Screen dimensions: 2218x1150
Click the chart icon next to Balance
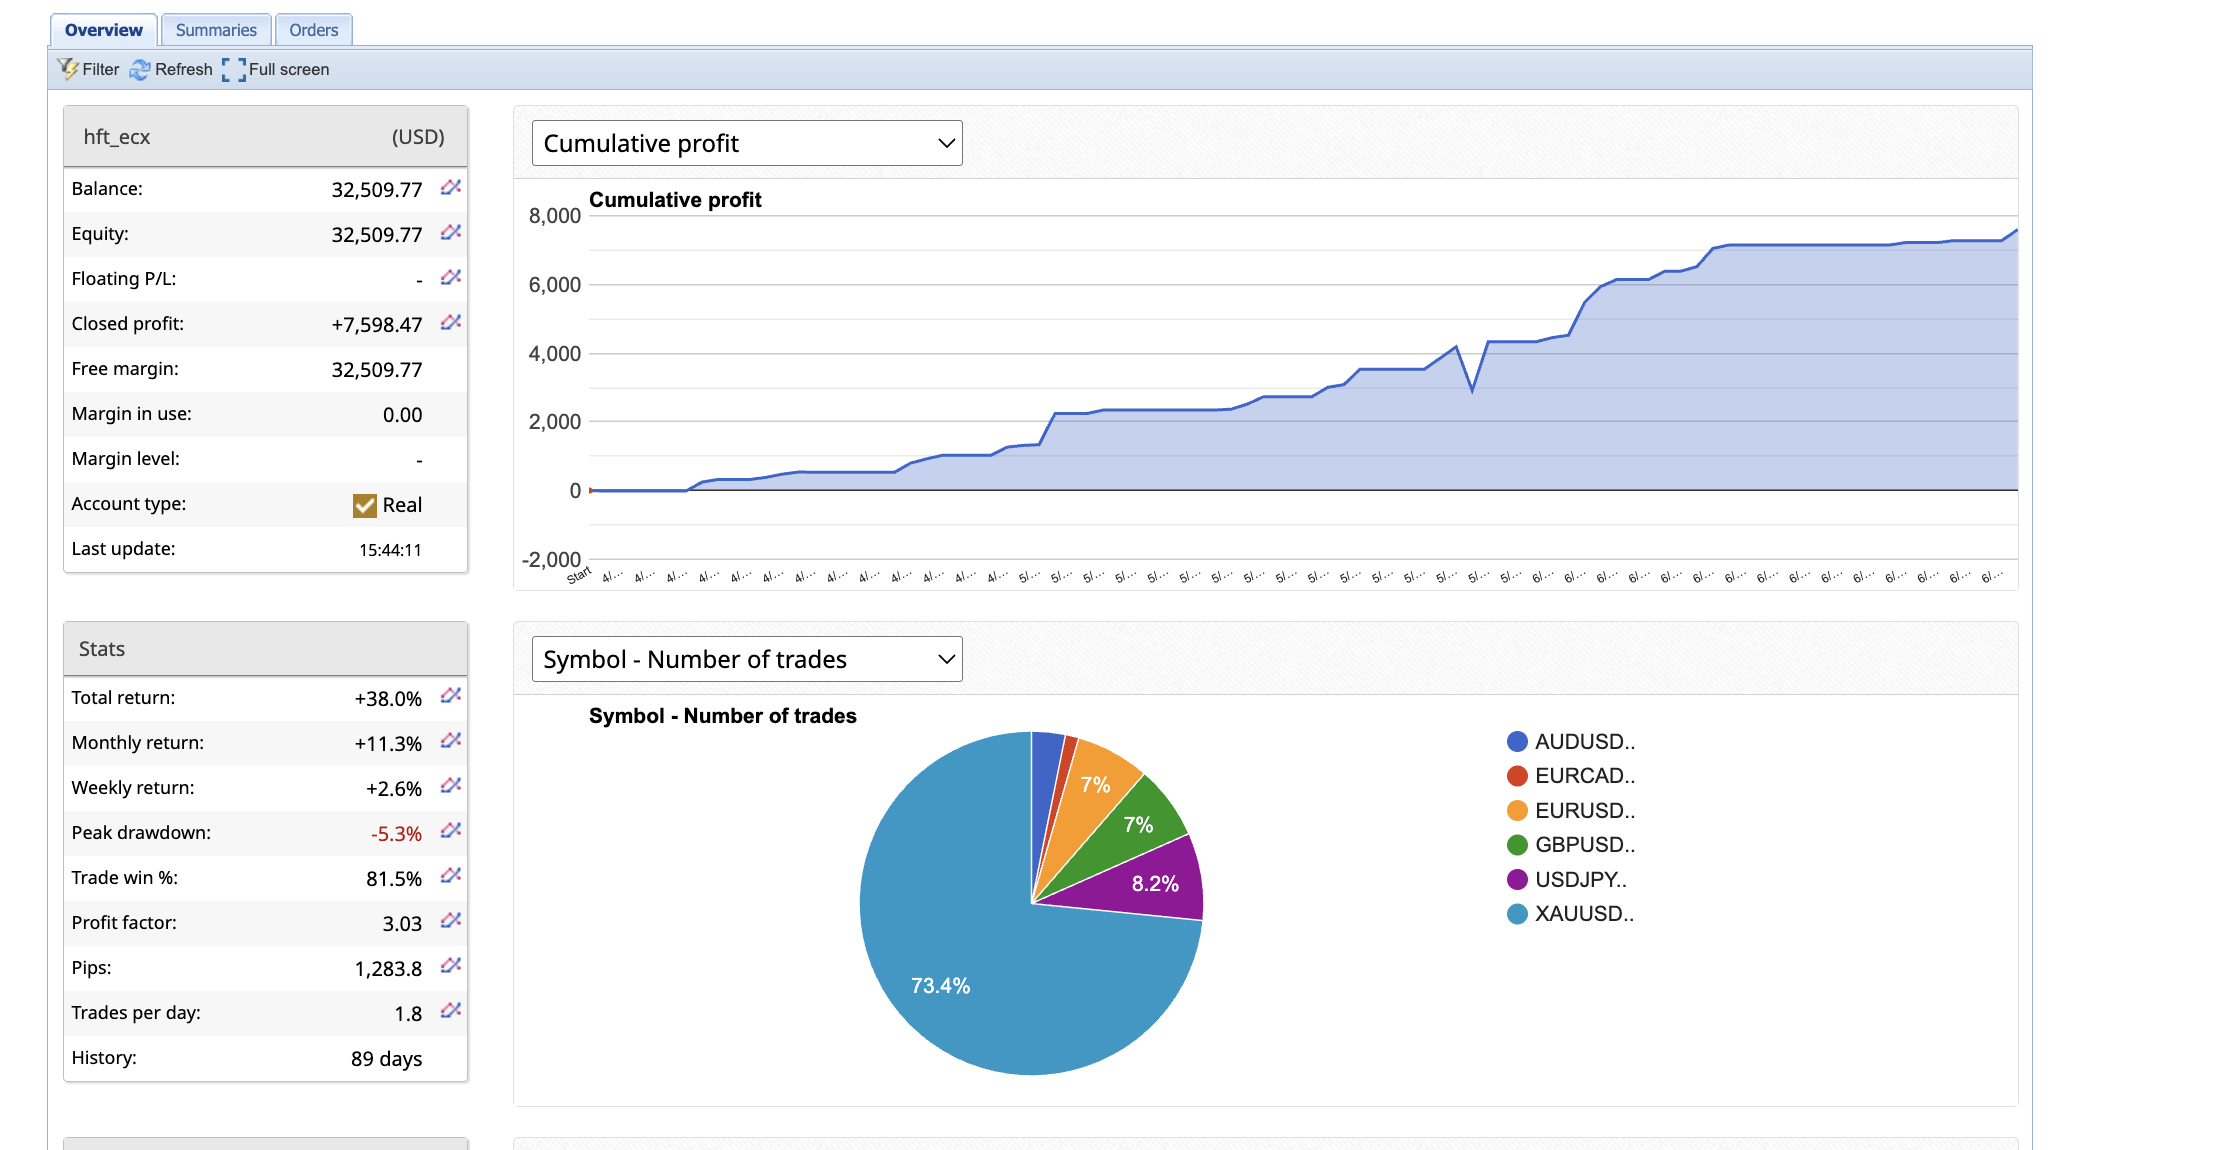[x=451, y=187]
